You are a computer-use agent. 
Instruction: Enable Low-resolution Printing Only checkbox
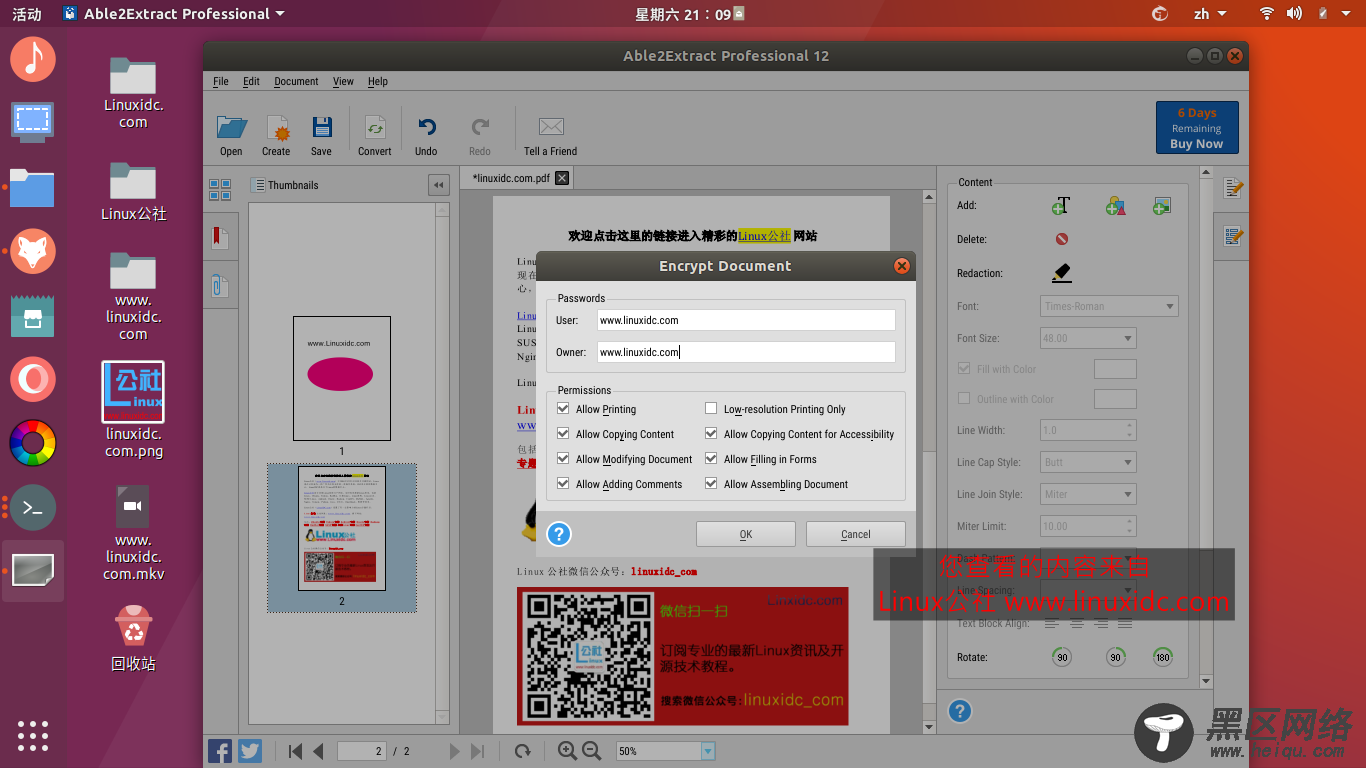711,409
